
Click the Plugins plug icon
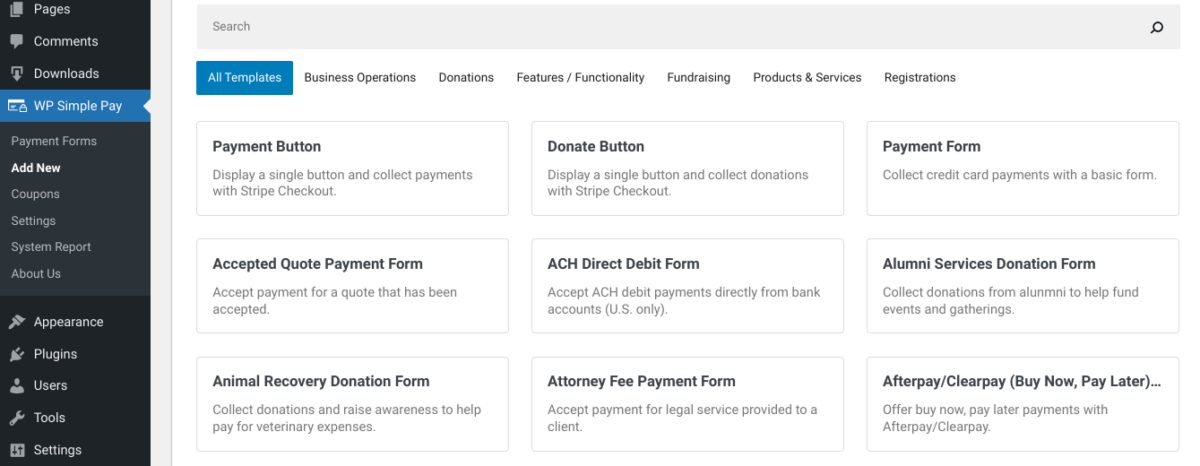17,354
